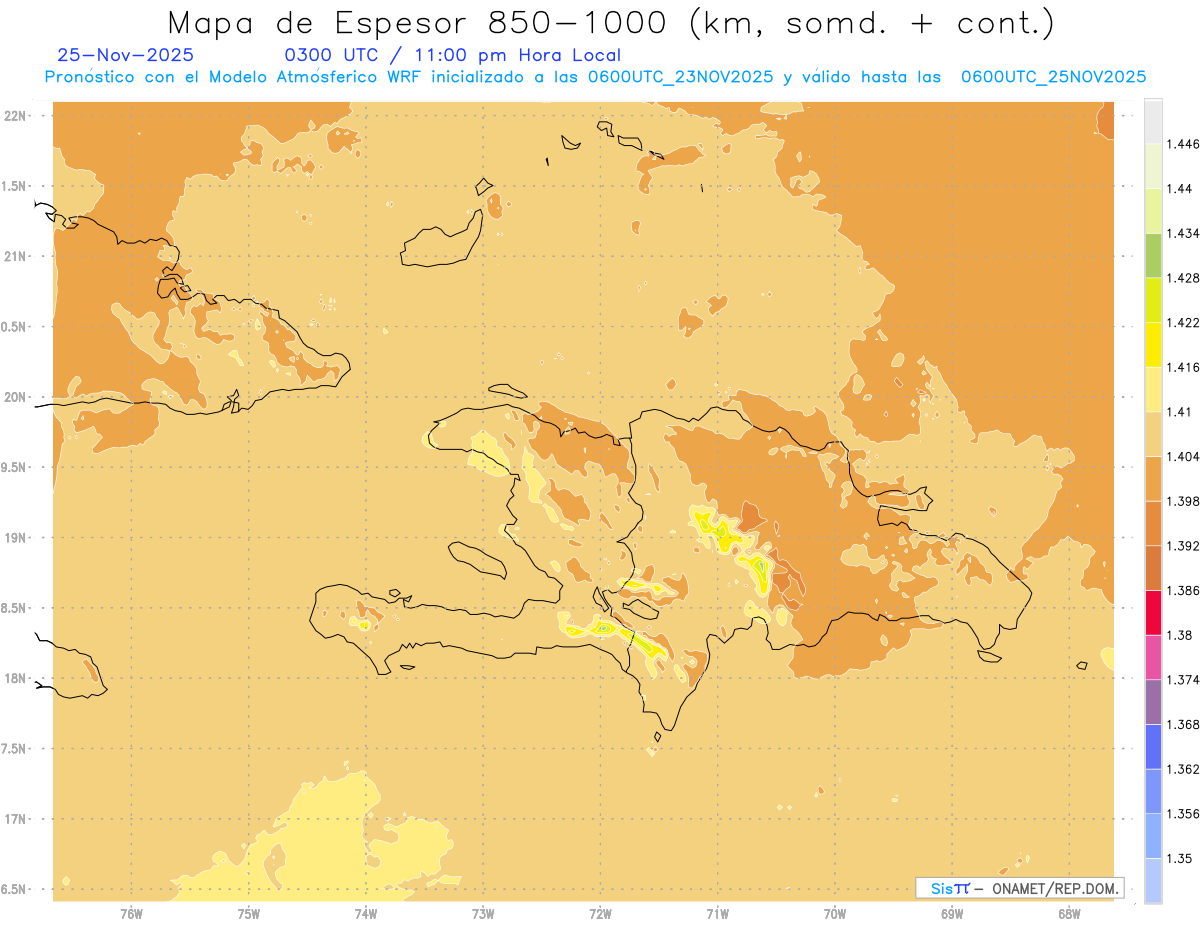The width and height of the screenshot is (1200, 927).
Task: Click the longitude label '68W'
Action: tap(1069, 914)
